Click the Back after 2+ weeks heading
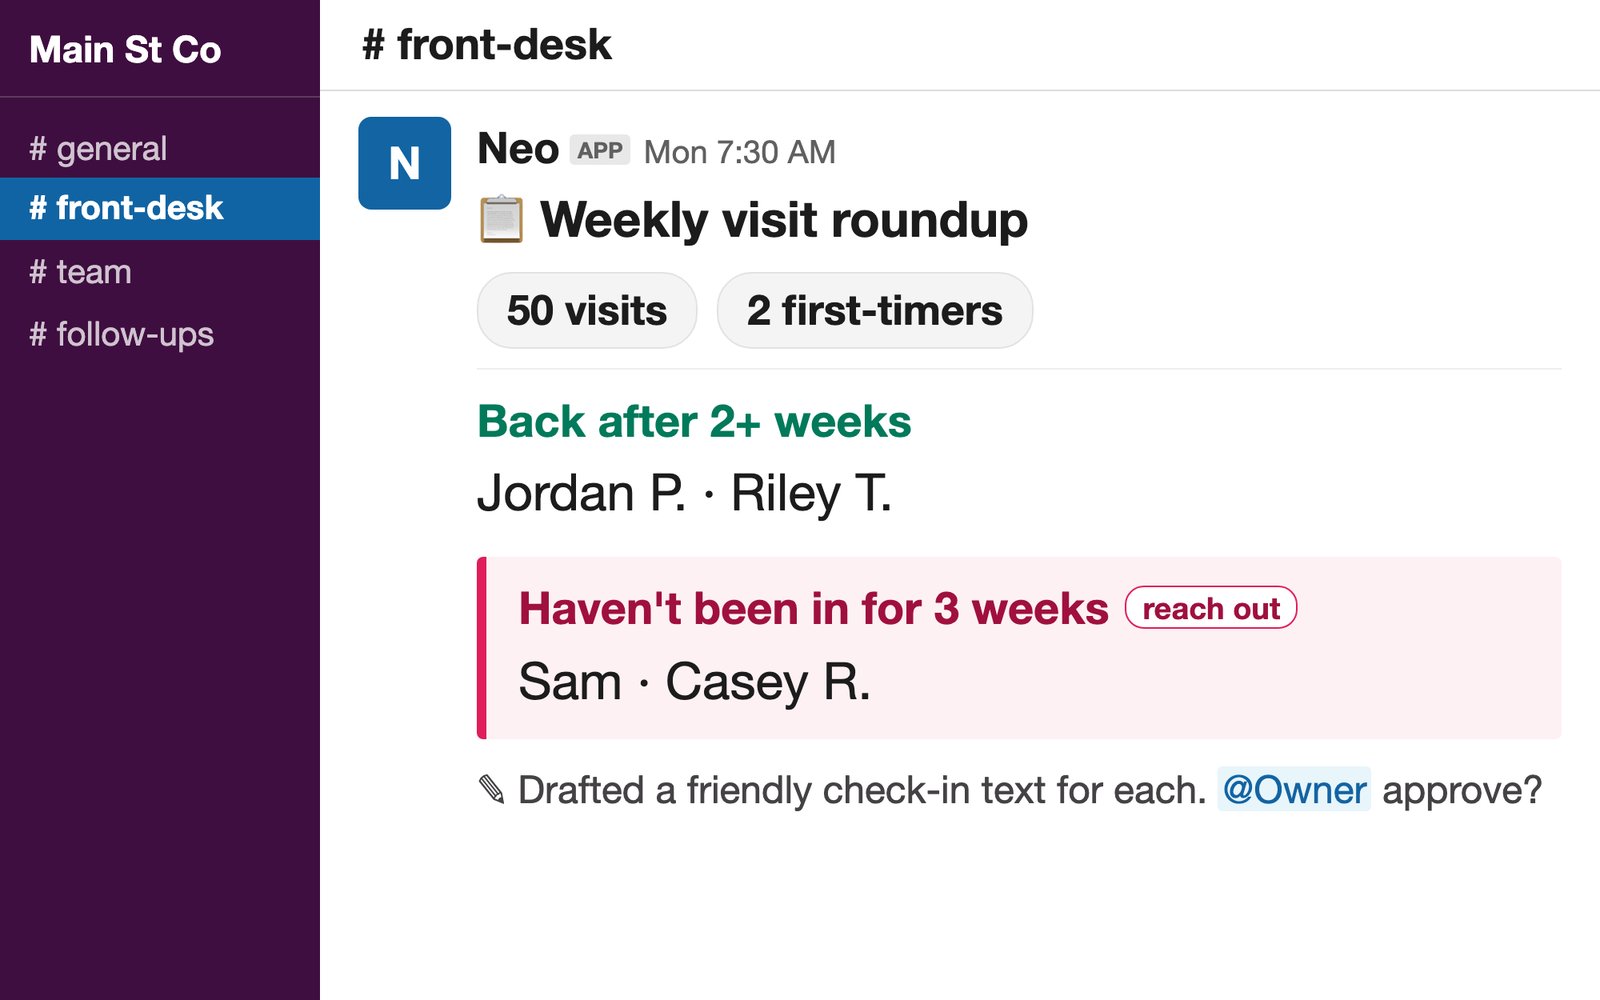 pyautogui.click(x=694, y=421)
